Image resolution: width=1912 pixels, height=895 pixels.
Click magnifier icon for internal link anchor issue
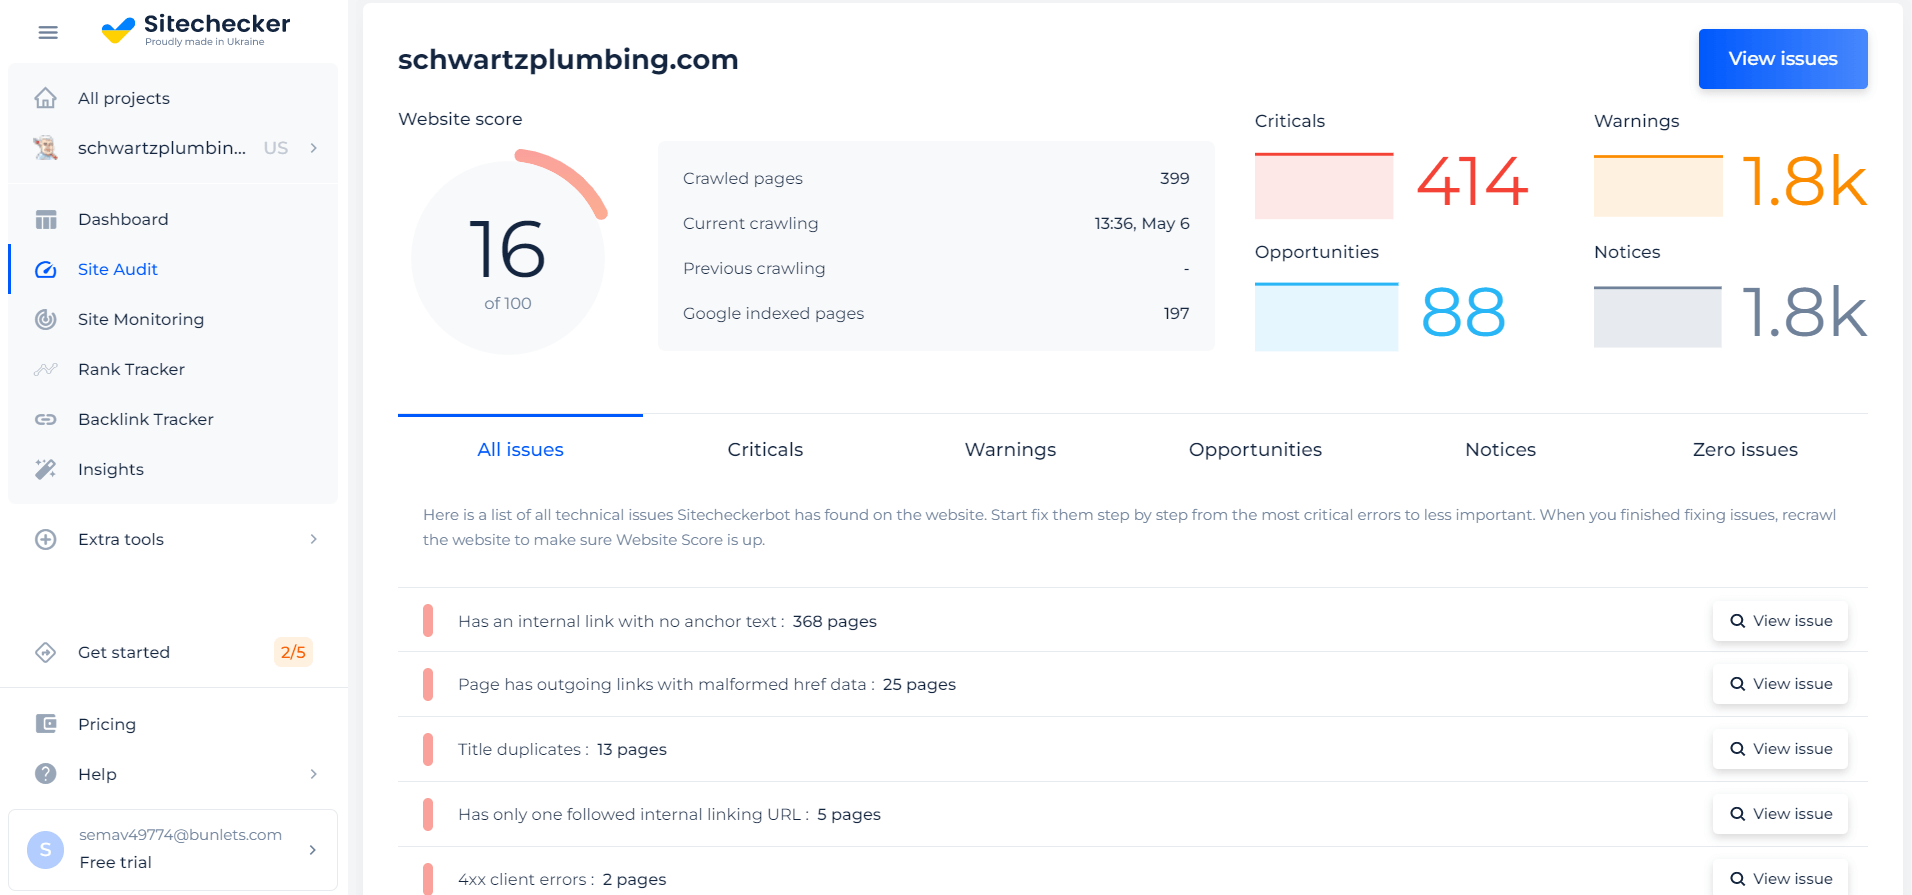coord(1738,621)
